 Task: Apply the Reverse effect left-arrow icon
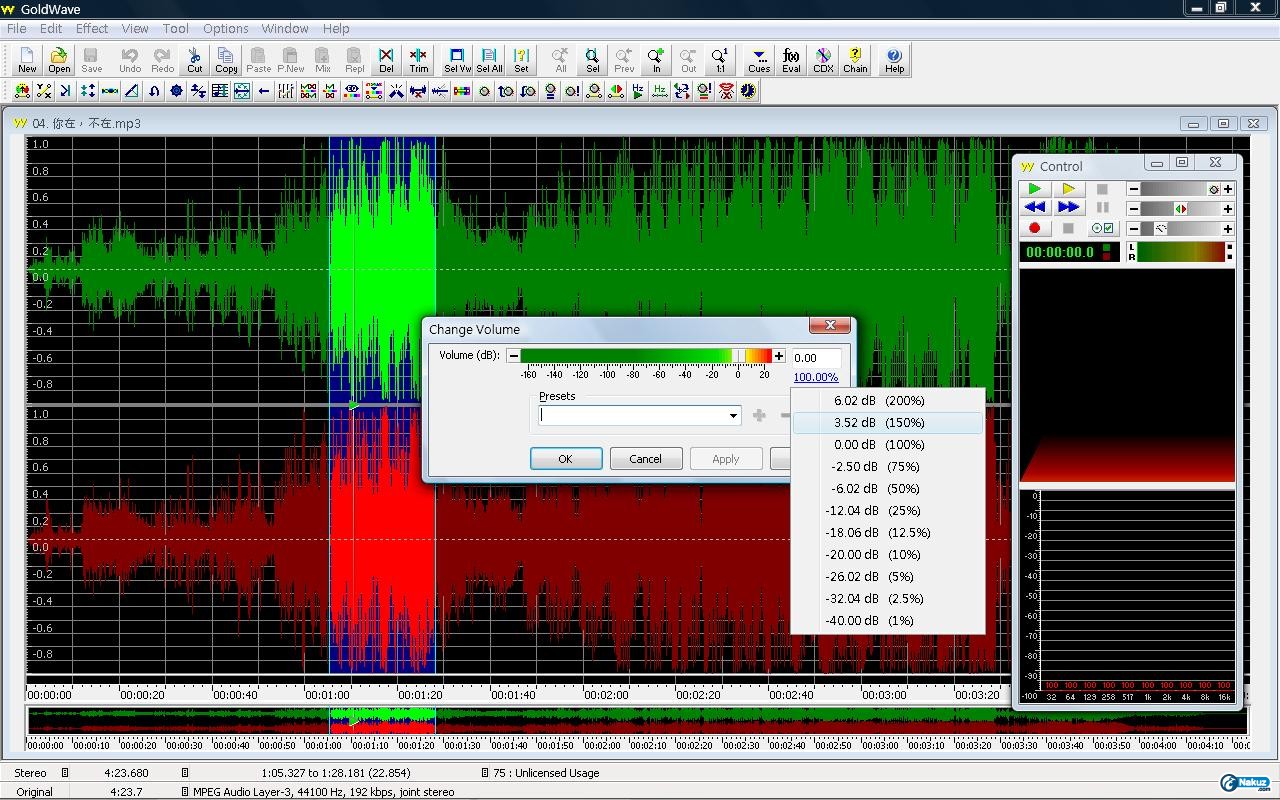[264, 91]
